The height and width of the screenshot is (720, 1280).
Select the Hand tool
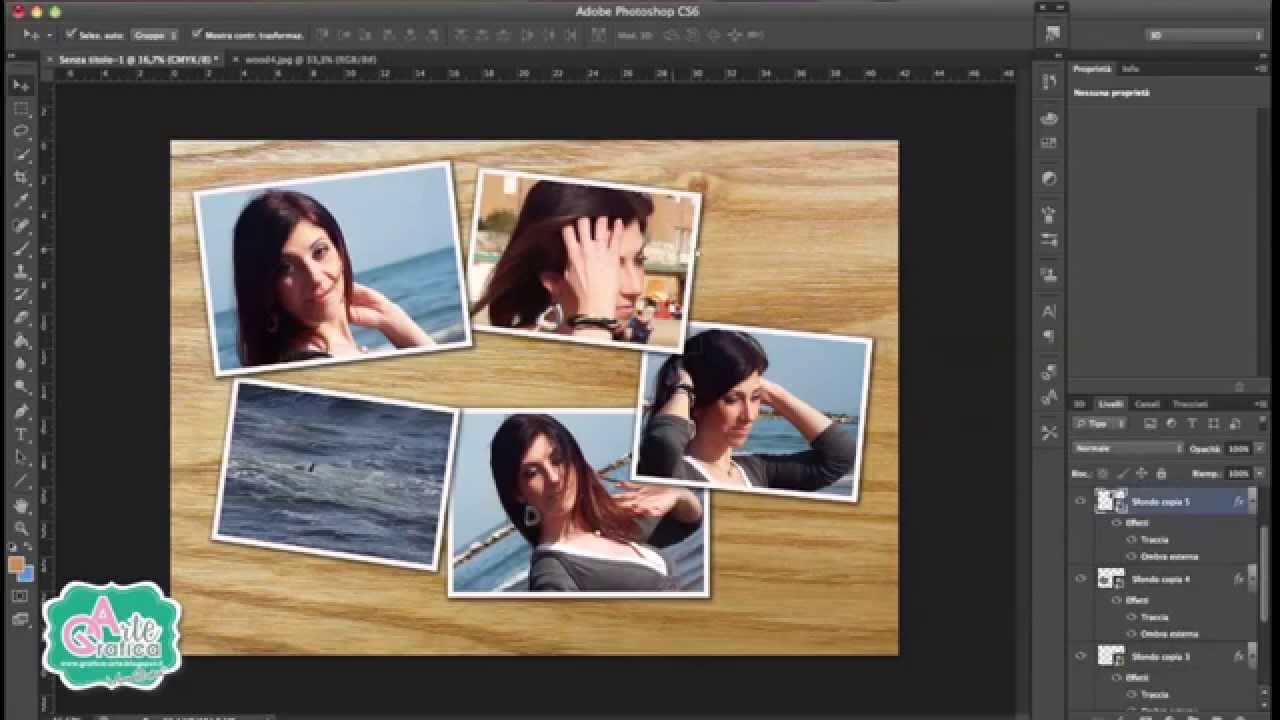click(21, 504)
